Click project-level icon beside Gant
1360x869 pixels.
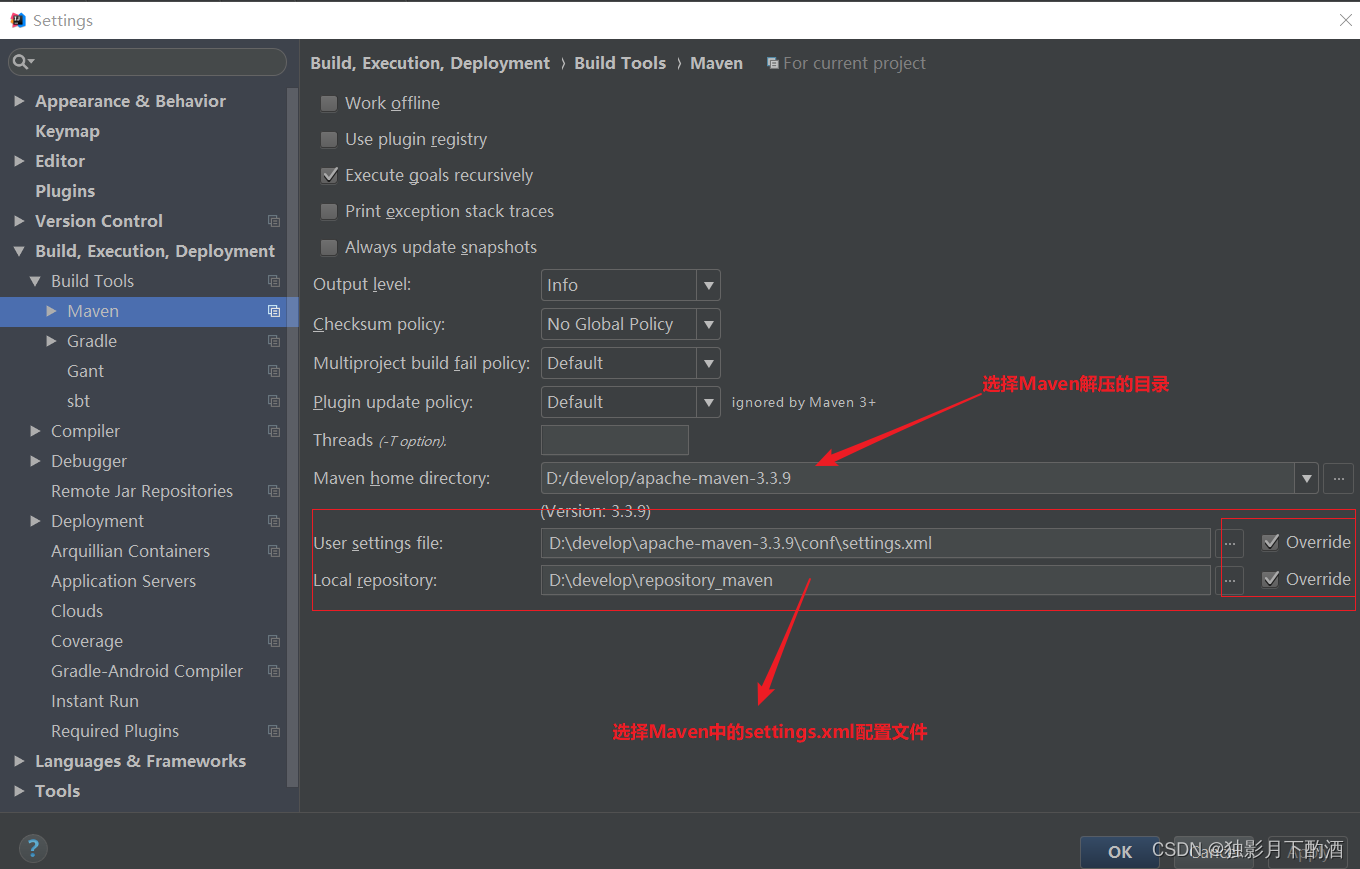[x=274, y=371]
